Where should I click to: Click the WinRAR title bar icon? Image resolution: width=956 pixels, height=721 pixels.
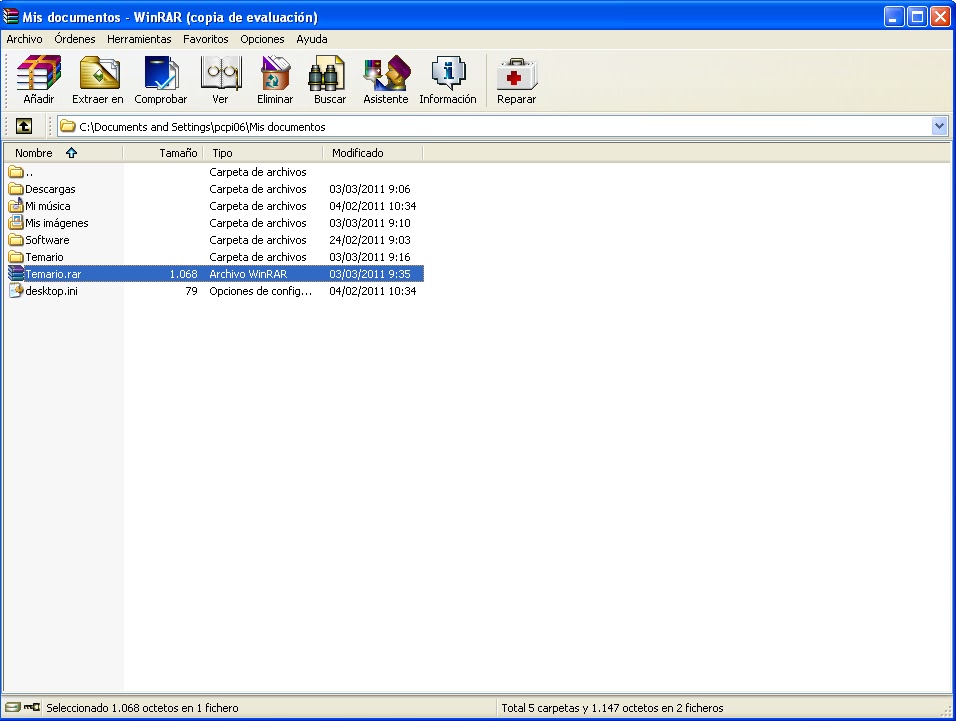[x=11, y=16]
